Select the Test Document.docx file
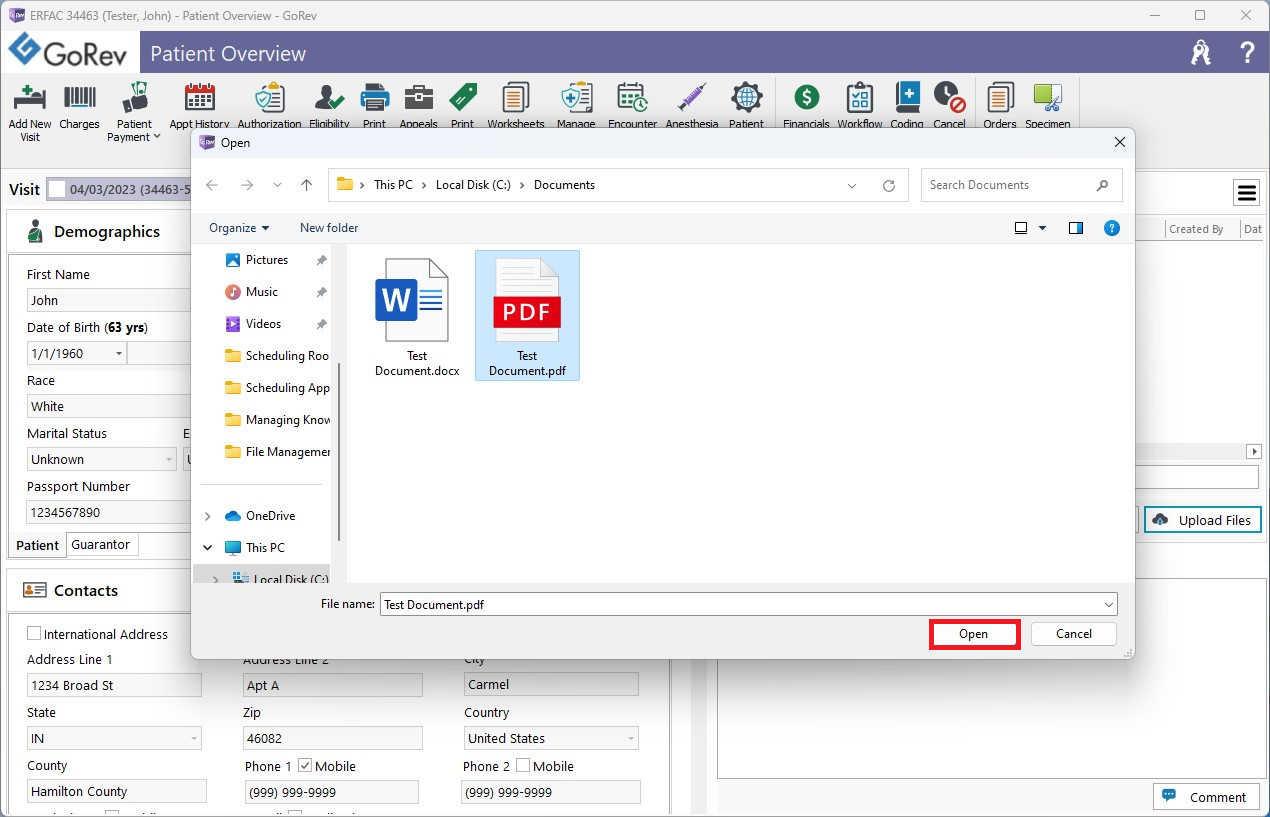Image resolution: width=1270 pixels, height=817 pixels. click(417, 316)
